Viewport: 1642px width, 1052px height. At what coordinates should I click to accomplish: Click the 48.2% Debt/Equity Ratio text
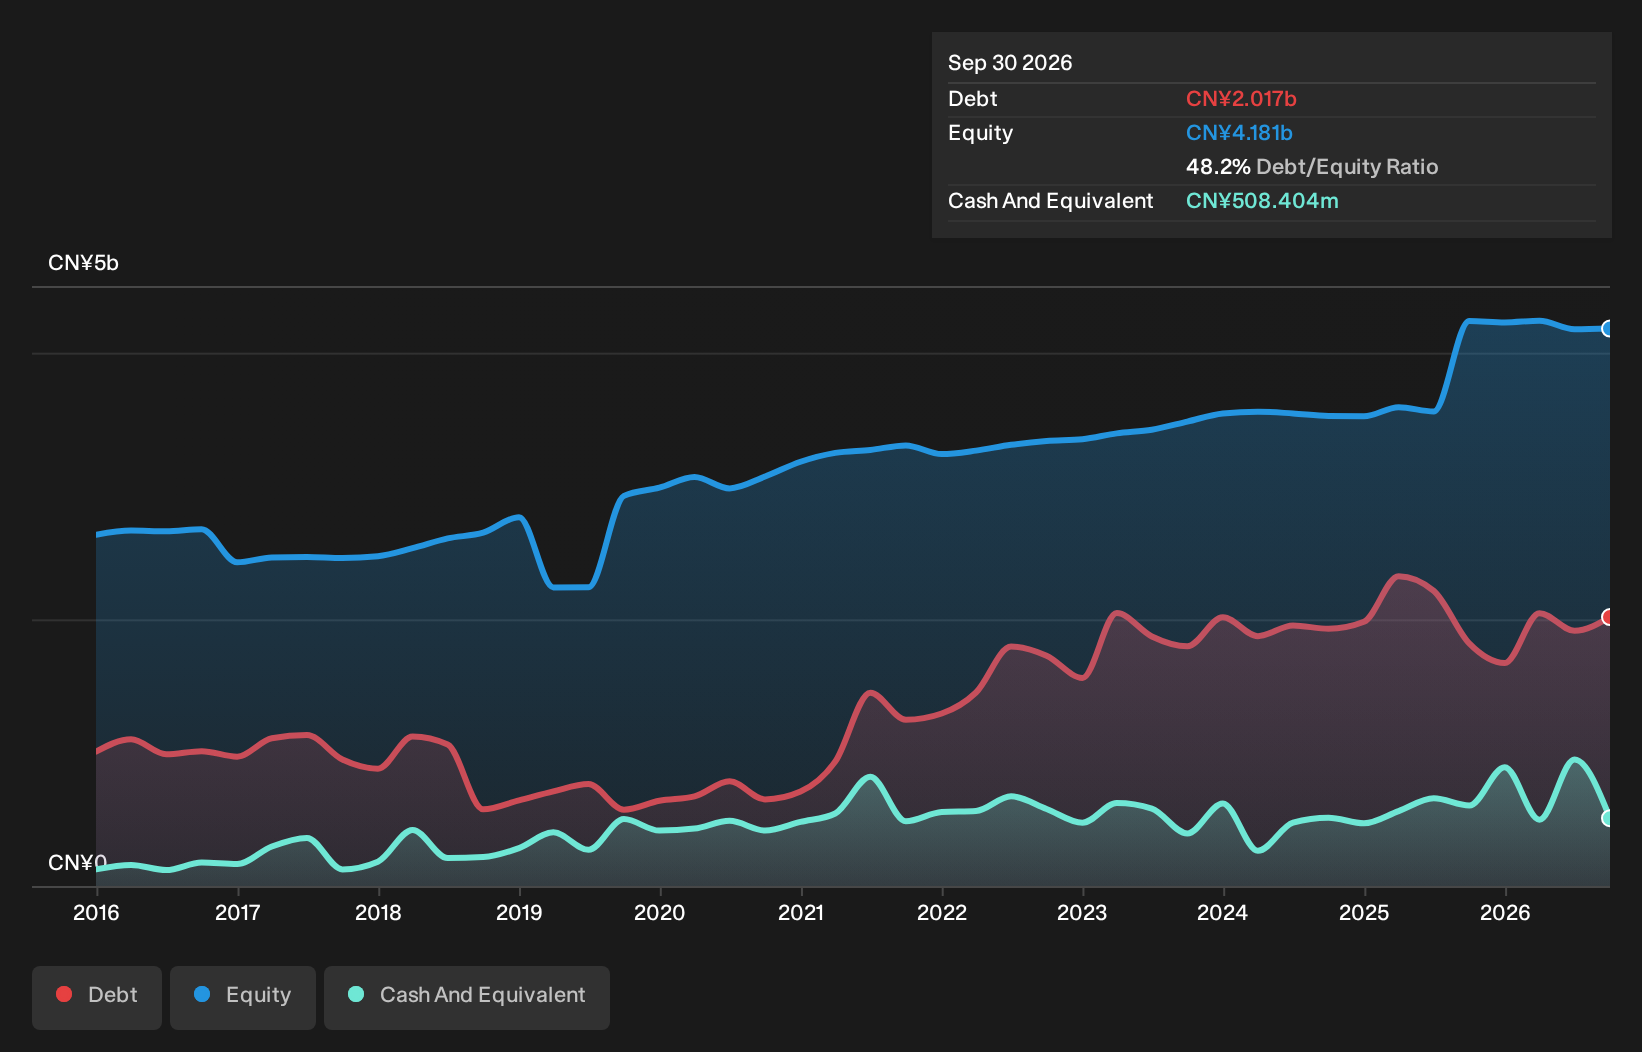coord(1312,167)
